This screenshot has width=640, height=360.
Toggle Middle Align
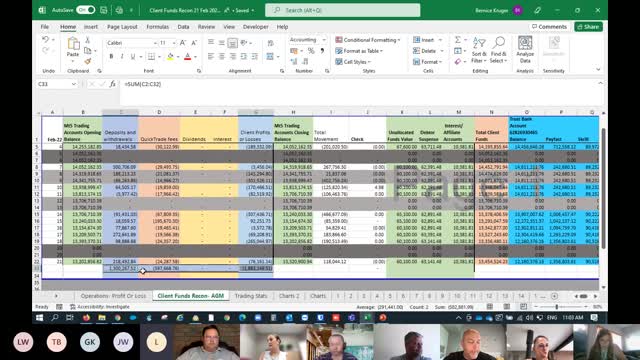coord(222,42)
